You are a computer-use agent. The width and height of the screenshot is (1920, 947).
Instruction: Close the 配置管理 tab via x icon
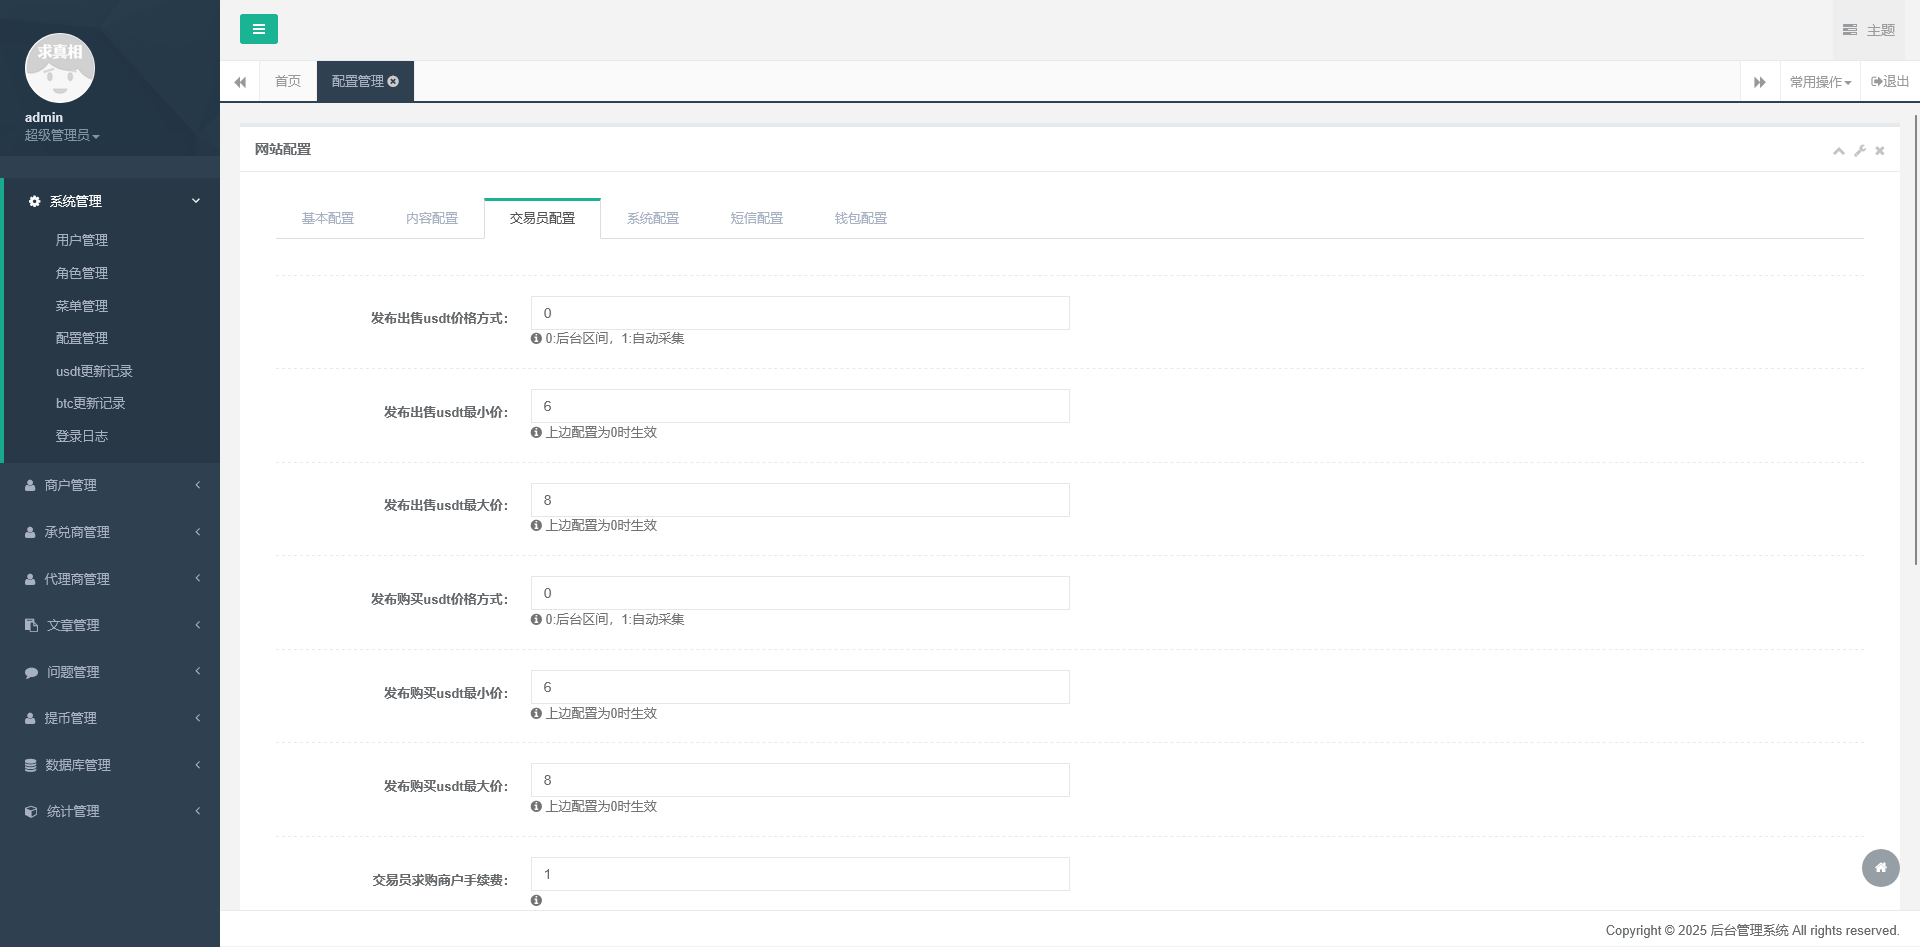pos(393,81)
